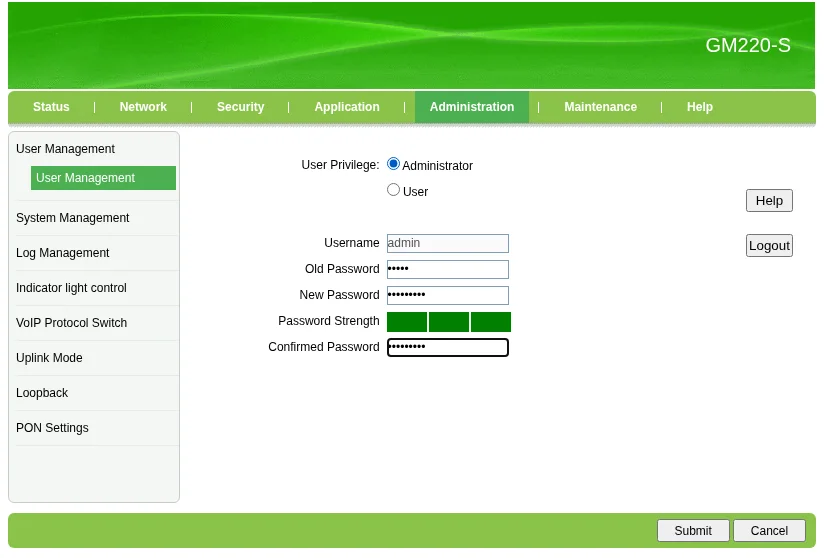
Task: Open Uplink Mode in sidebar
Action: 49,358
